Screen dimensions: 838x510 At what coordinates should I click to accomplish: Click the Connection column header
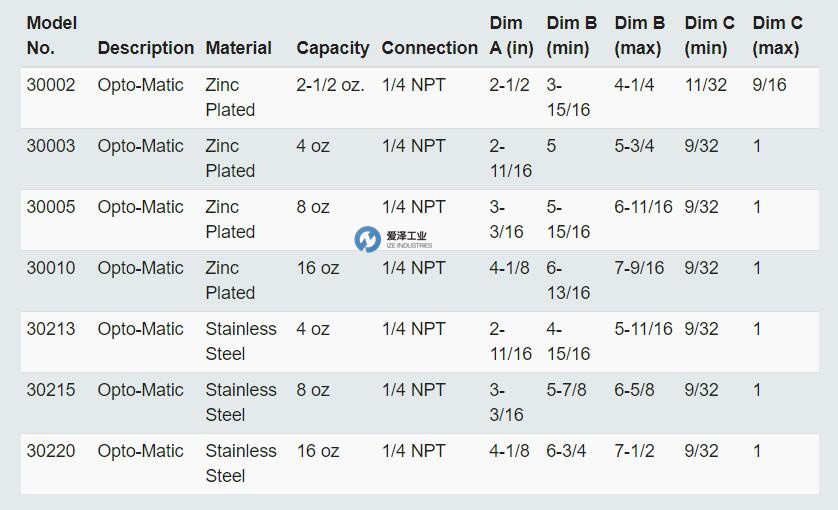(x=430, y=48)
